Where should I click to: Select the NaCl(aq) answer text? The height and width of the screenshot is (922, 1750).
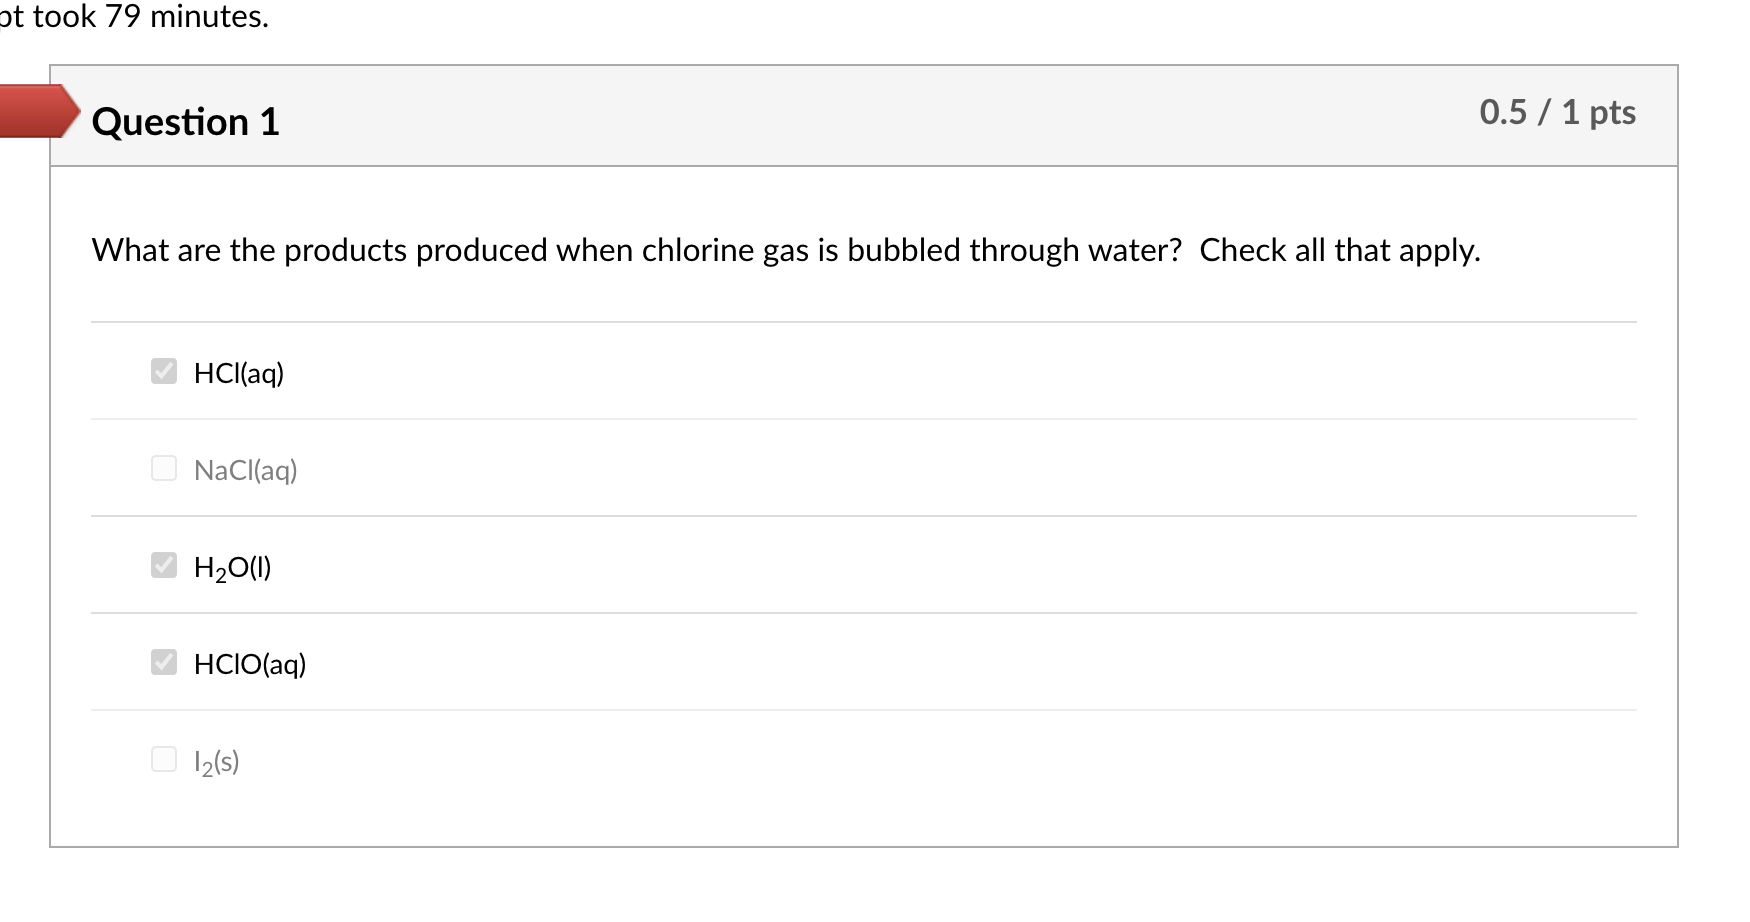[246, 470]
